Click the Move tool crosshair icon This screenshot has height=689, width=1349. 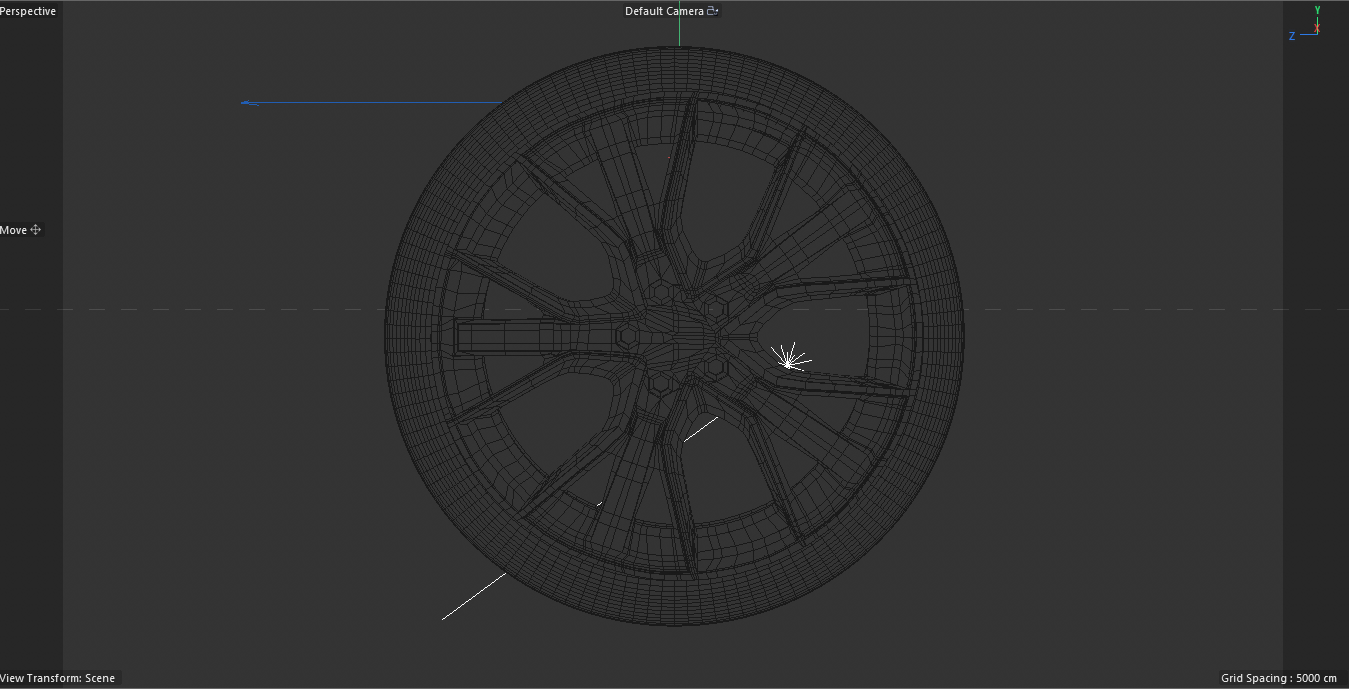coord(35,229)
